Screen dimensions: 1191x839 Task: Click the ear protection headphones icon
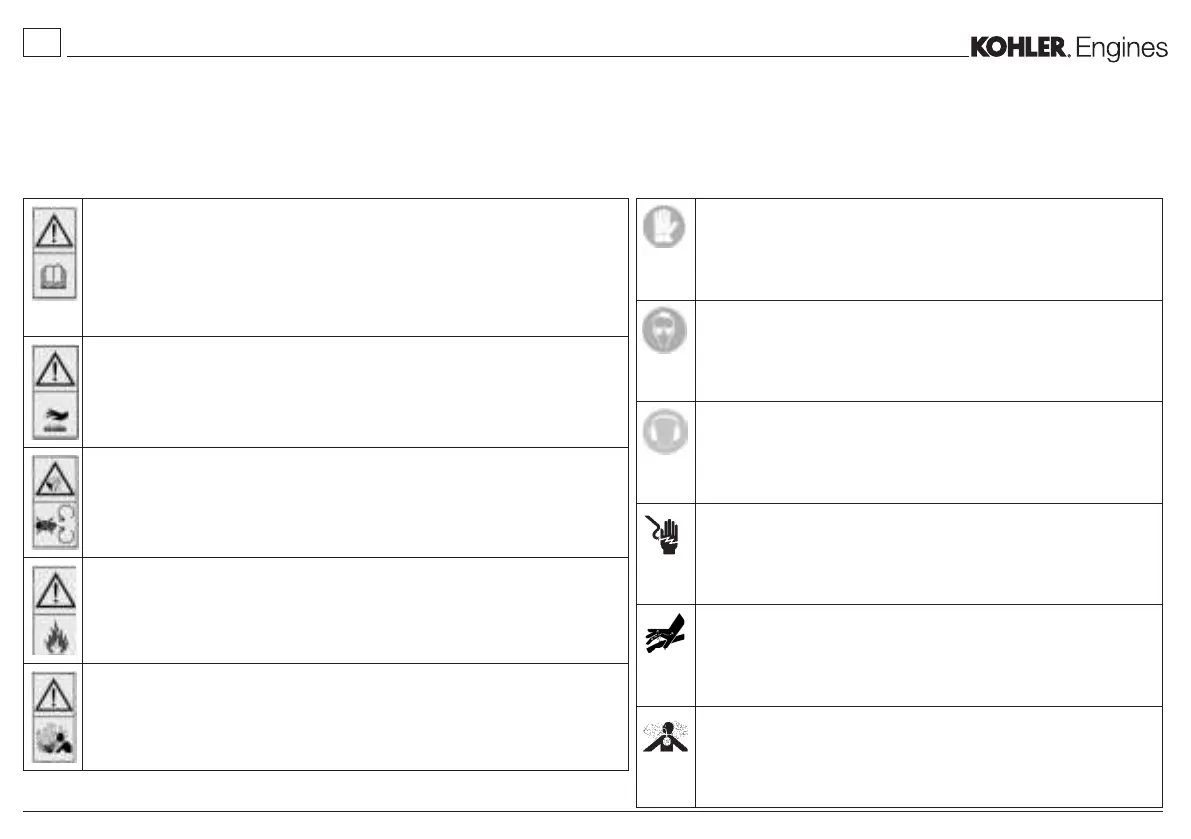(x=665, y=430)
